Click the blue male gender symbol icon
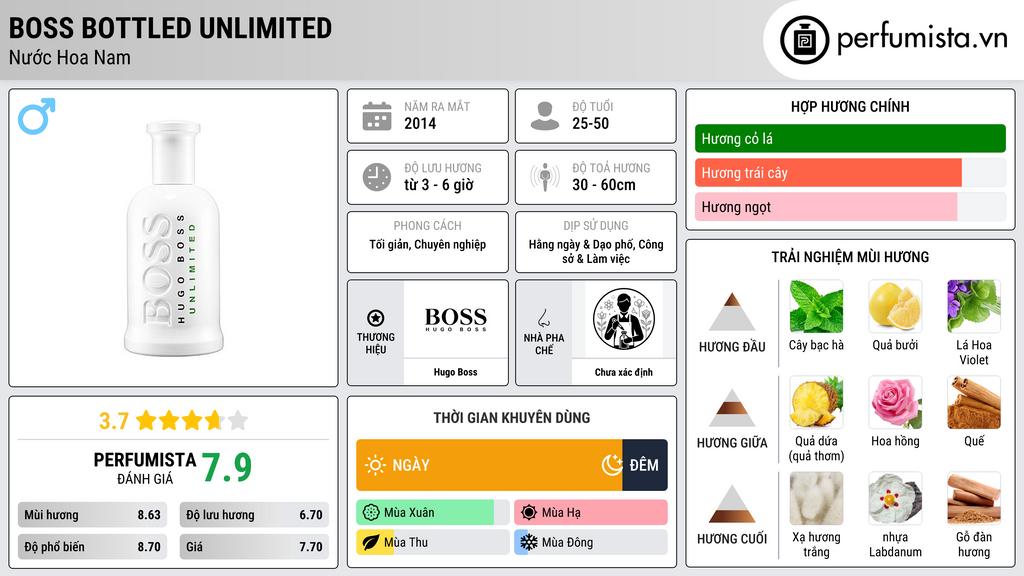This screenshot has height=576, width=1024. [x=37, y=116]
